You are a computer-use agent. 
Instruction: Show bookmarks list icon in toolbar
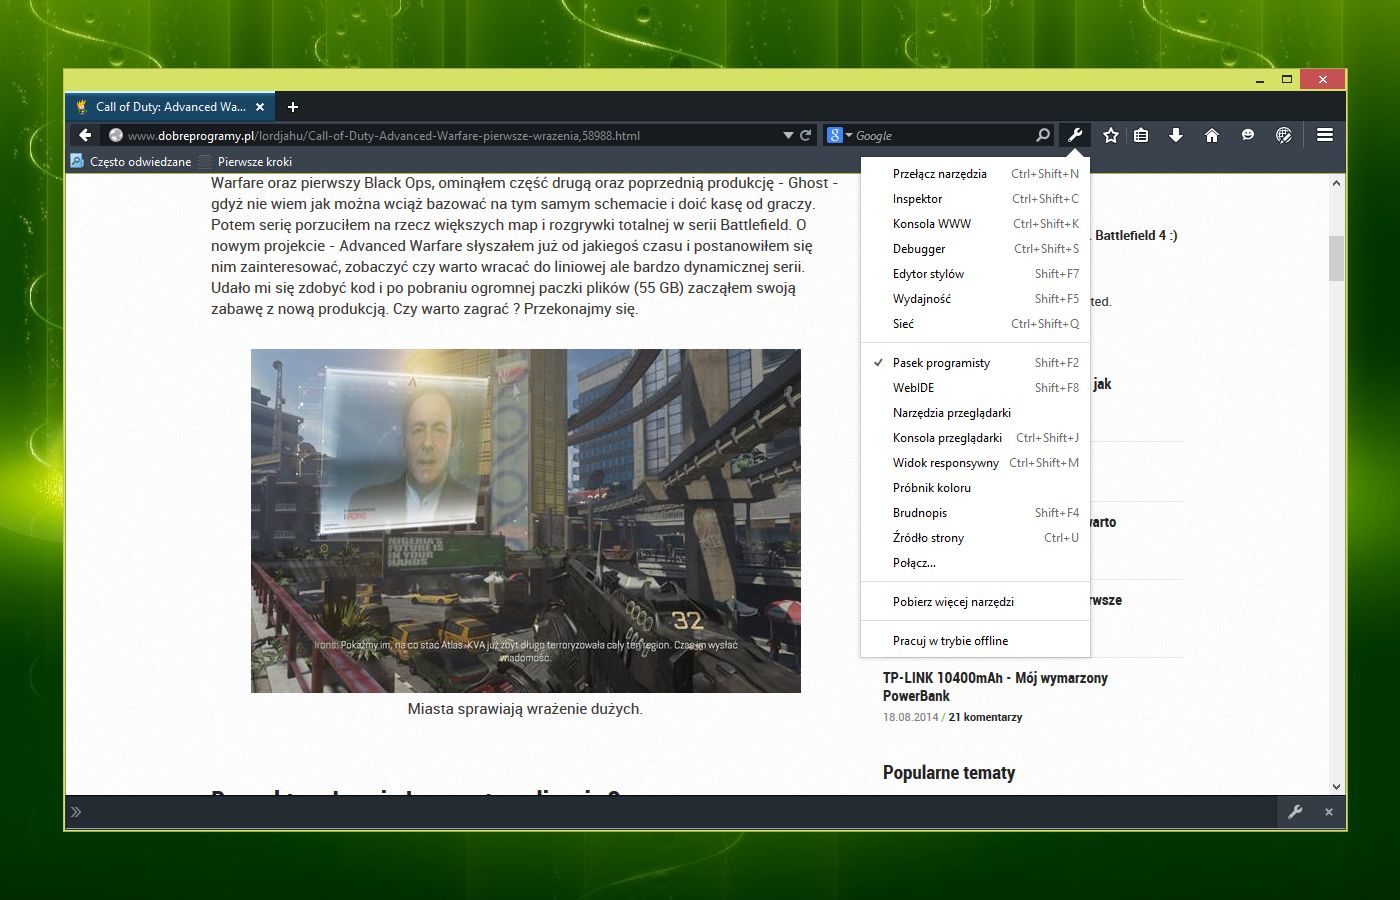click(1141, 135)
